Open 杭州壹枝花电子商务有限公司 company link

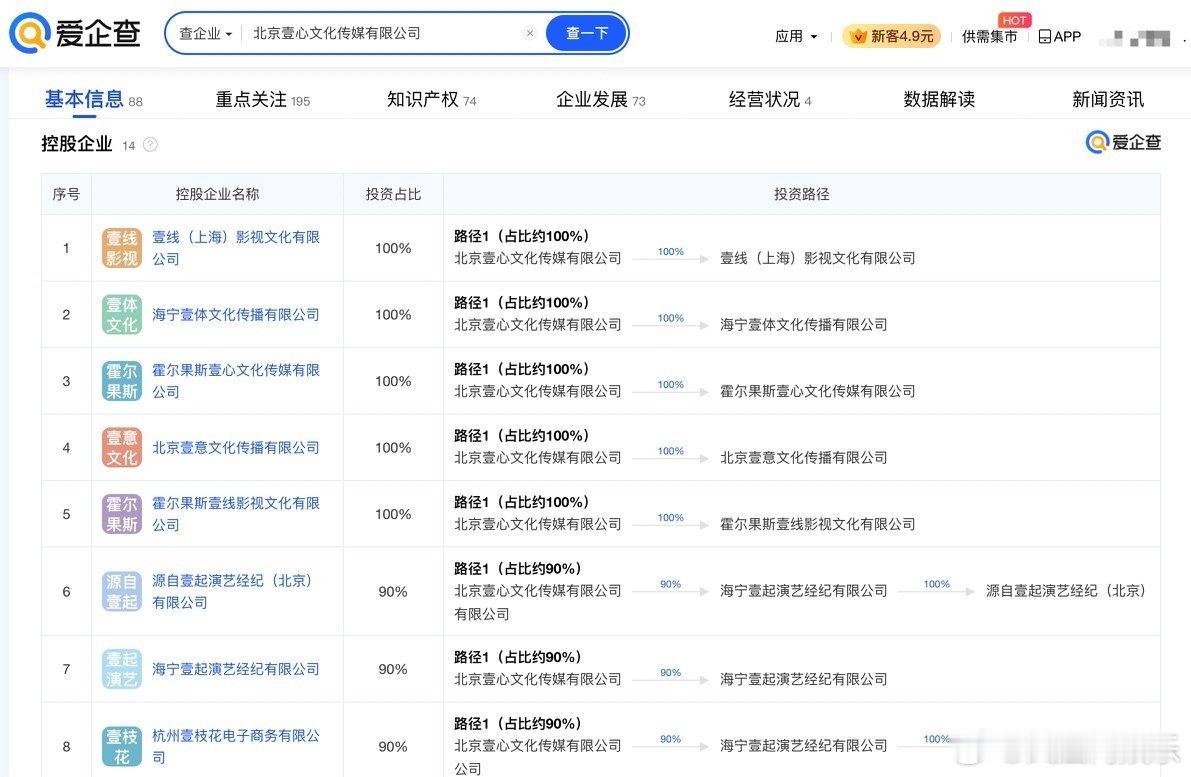[x=235, y=746]
